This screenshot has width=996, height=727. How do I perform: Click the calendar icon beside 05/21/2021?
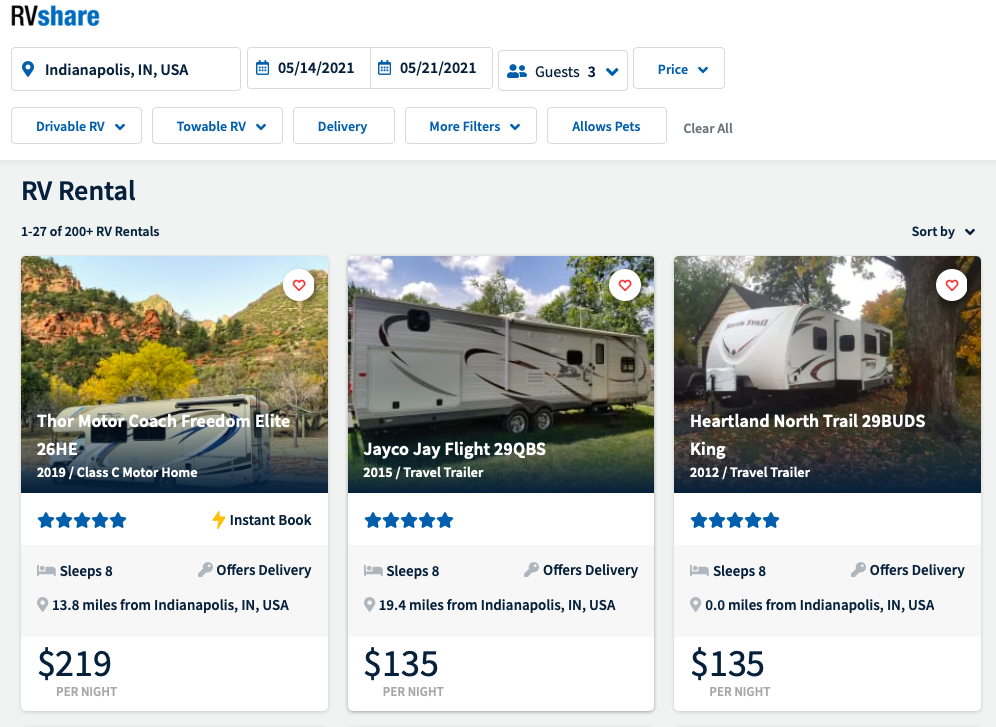[x=384, y=68]
